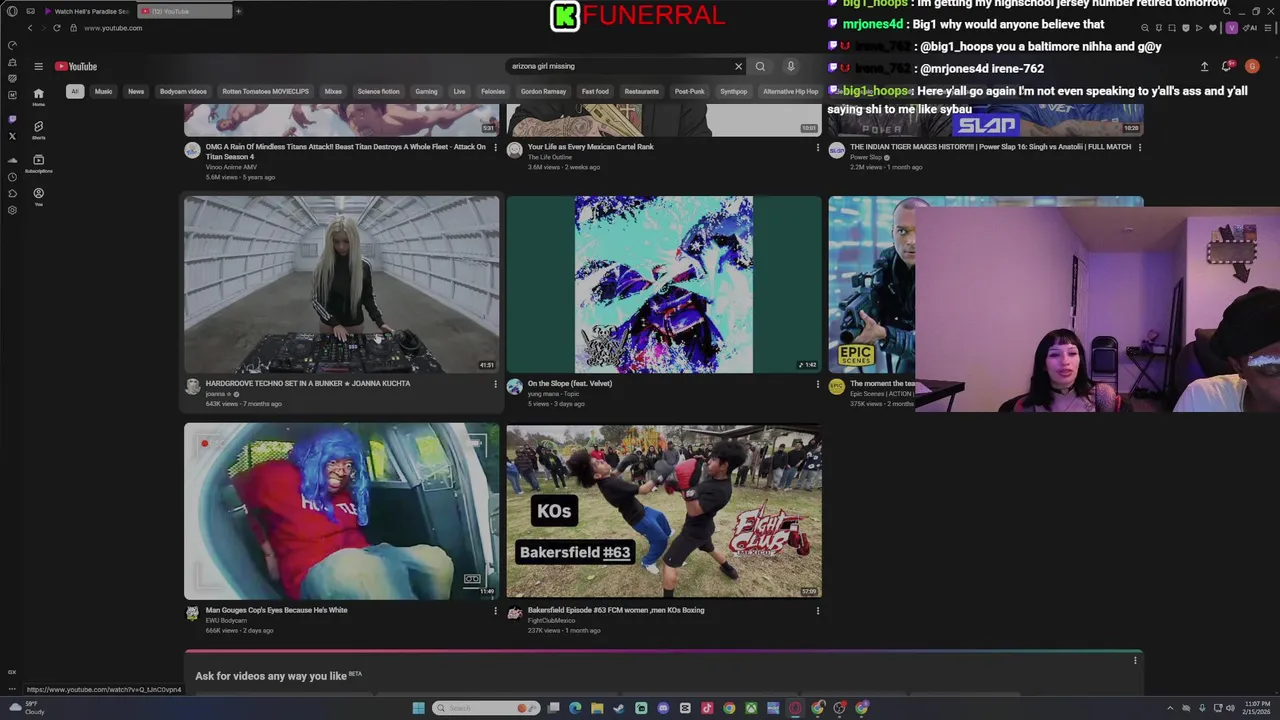Select the Synthpop filter chip
The image size is (1280, 720).
point(733,91)
